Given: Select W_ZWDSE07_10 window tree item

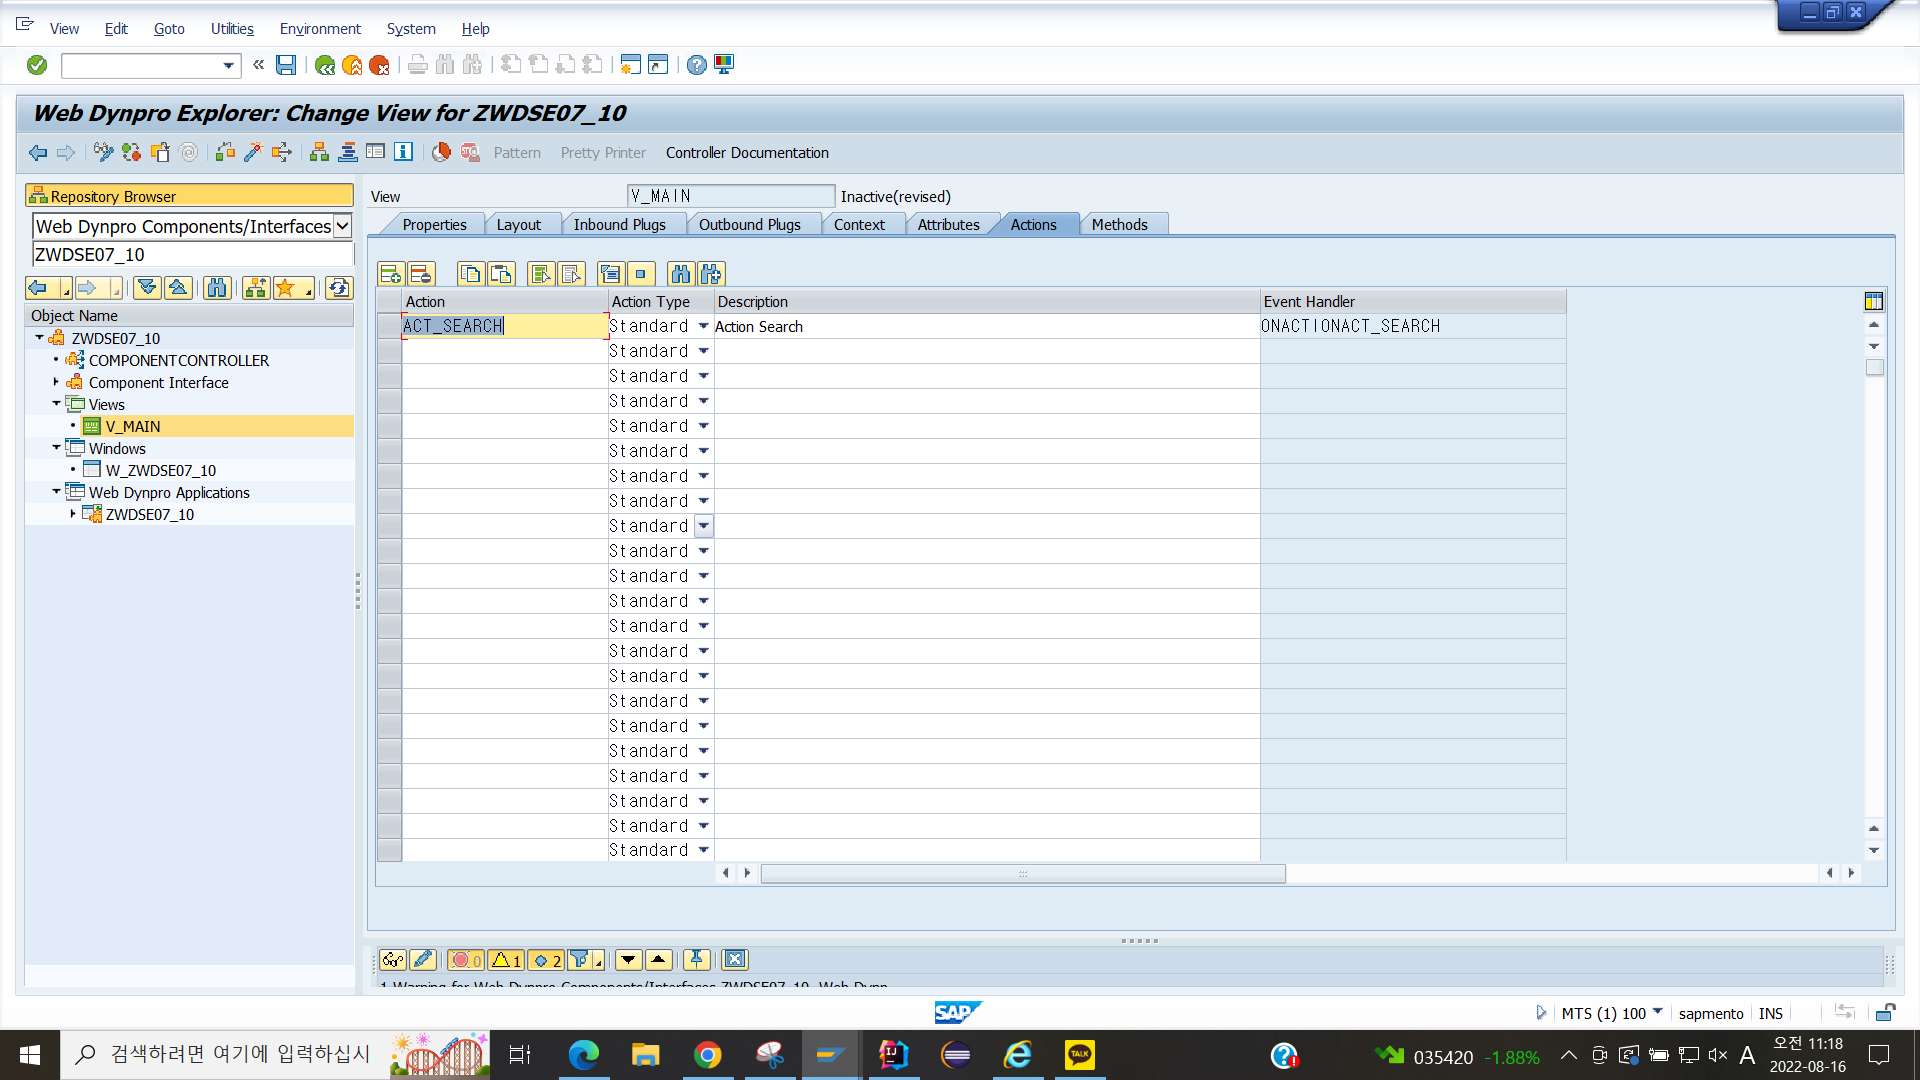Looking at the screenshot, I should click(x=161, y=470).
